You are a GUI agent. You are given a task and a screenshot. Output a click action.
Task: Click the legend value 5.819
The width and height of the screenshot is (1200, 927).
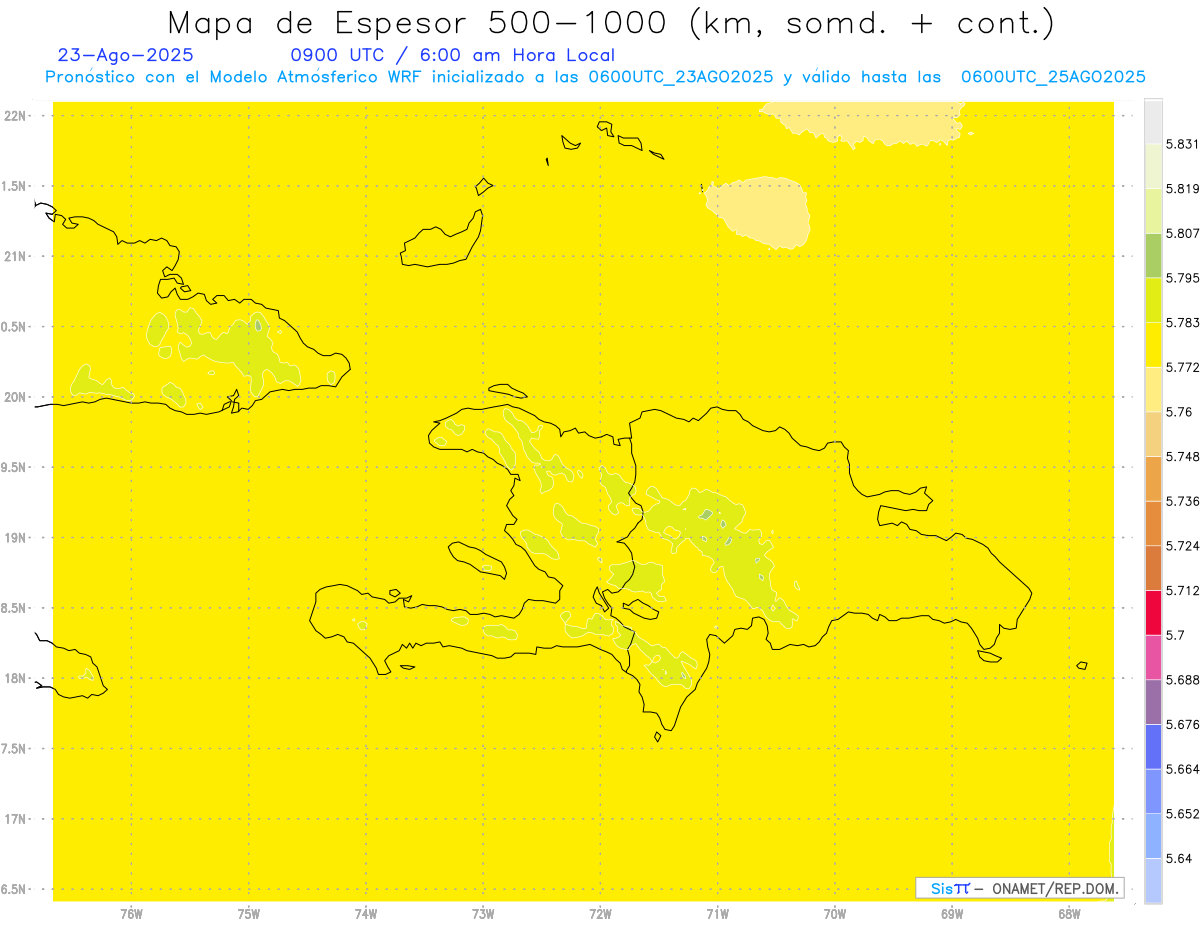pyautogui.click(x=1183, y=188)
